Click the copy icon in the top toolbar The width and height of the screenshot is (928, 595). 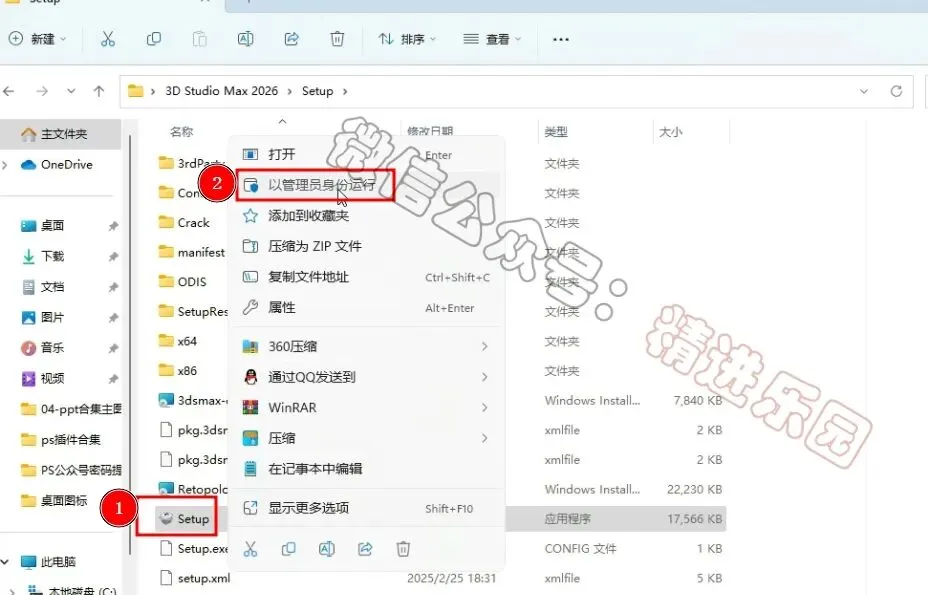[153, 39]
